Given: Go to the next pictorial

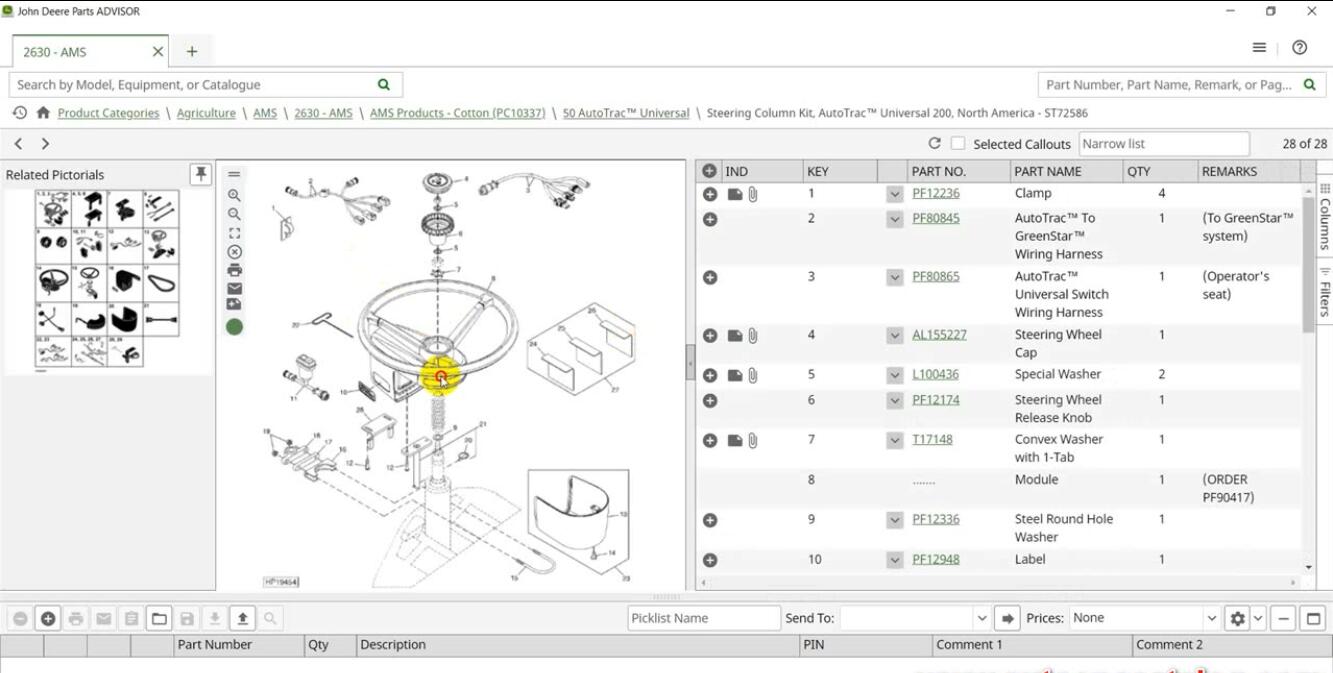Looking at the screenshot, I should point(45,144).
